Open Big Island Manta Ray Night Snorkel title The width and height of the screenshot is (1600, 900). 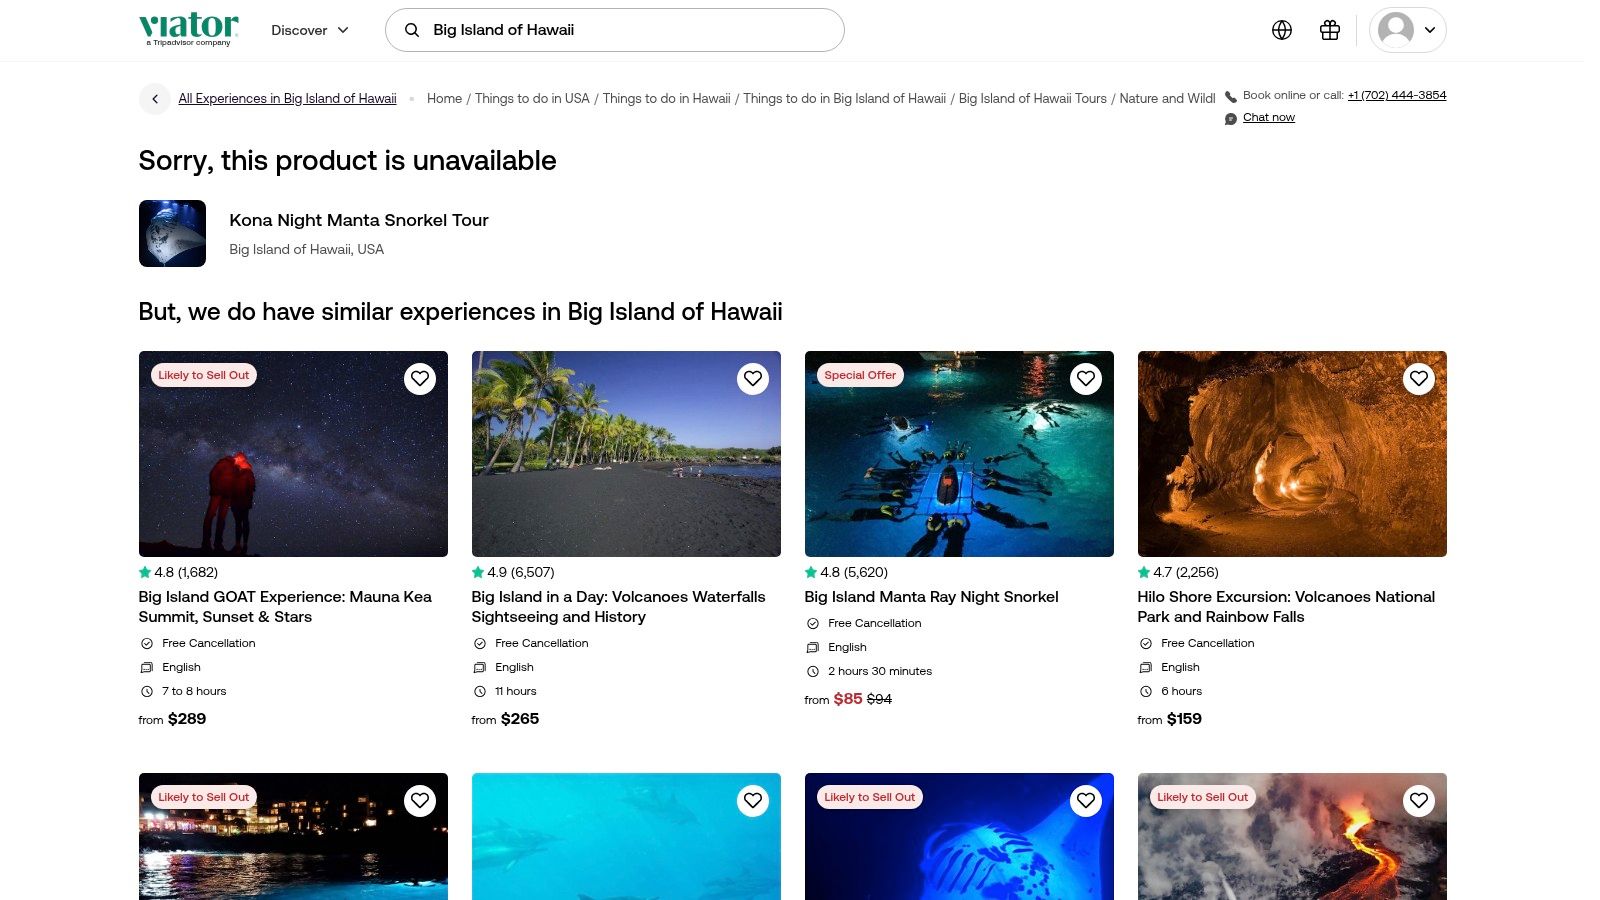931,597
